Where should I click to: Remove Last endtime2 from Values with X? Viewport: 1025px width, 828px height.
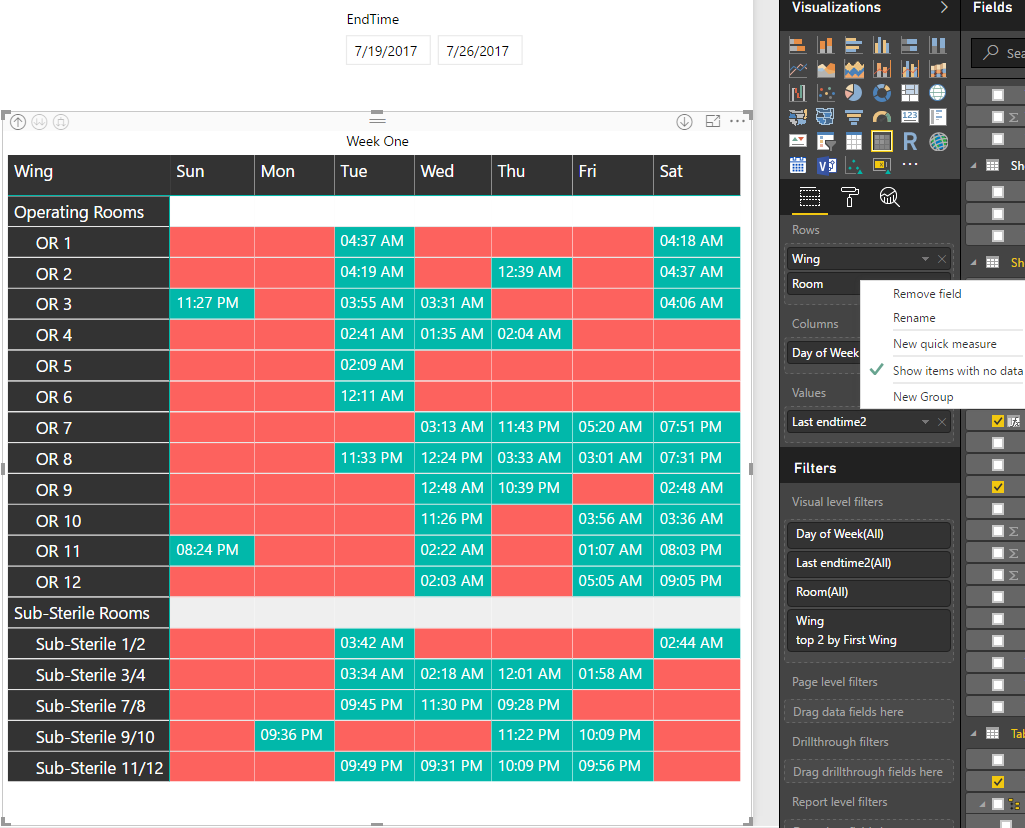tap(942, 422)
